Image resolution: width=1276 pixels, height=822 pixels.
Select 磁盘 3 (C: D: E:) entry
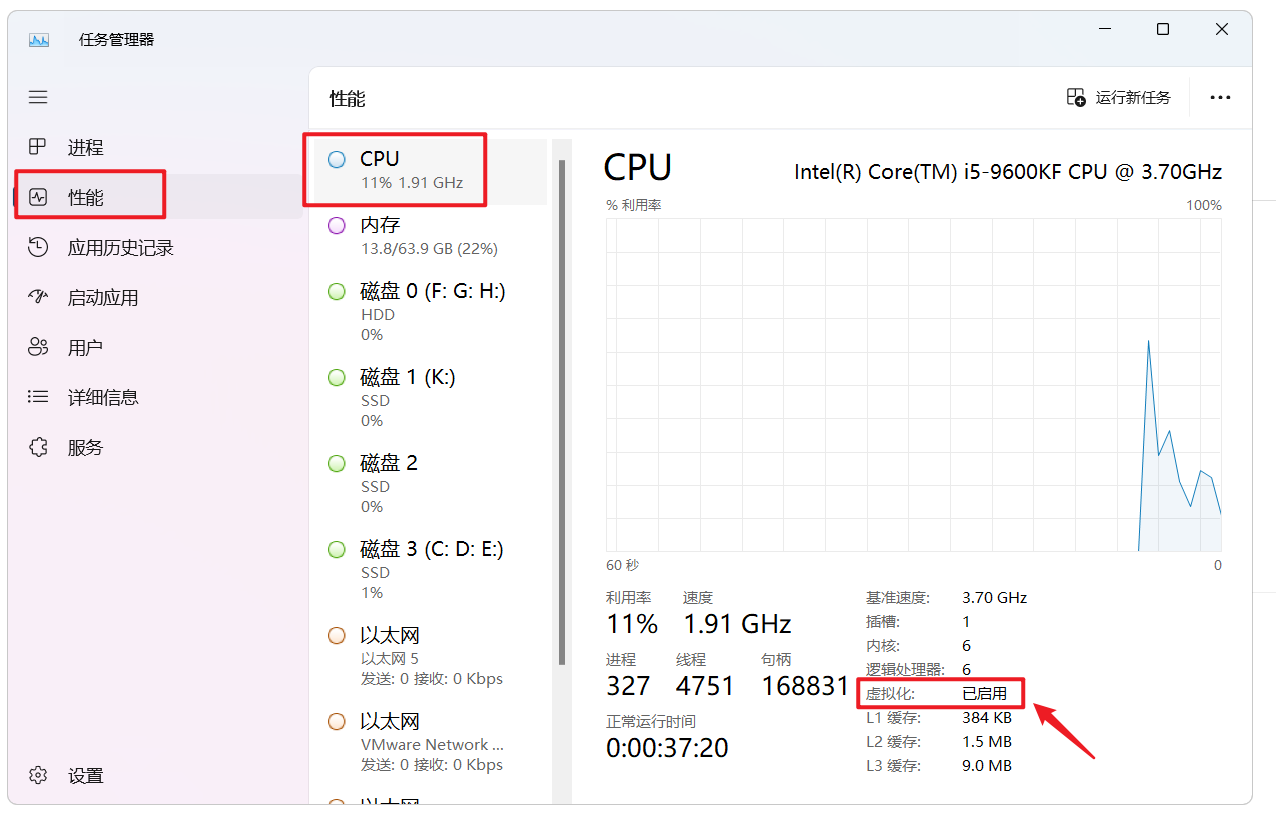tap(430, 570)
